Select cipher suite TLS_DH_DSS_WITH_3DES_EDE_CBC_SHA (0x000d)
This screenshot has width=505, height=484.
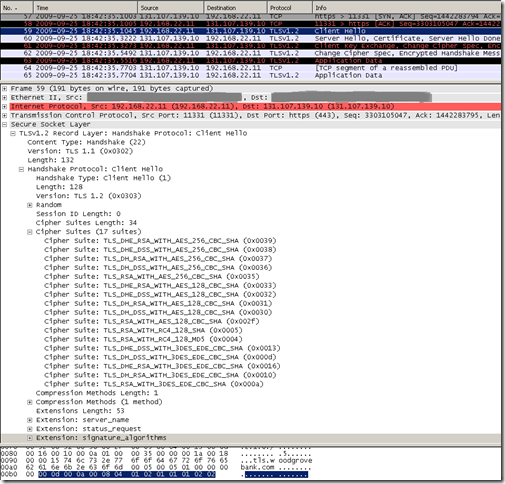(160, 358)
